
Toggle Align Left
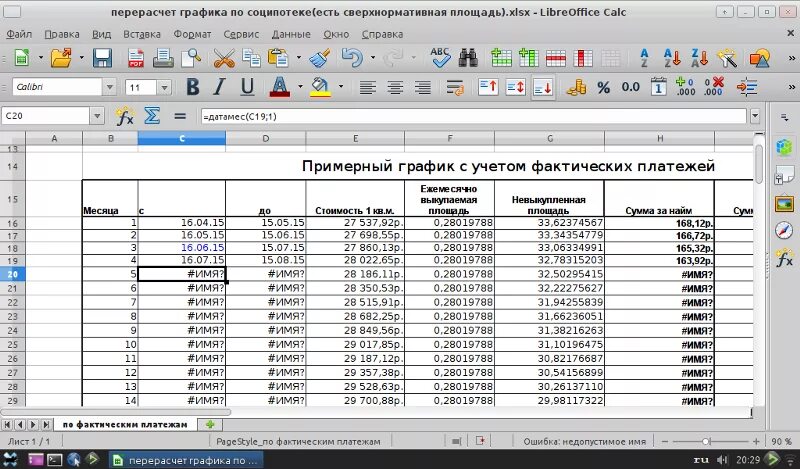tap(367, 87)
